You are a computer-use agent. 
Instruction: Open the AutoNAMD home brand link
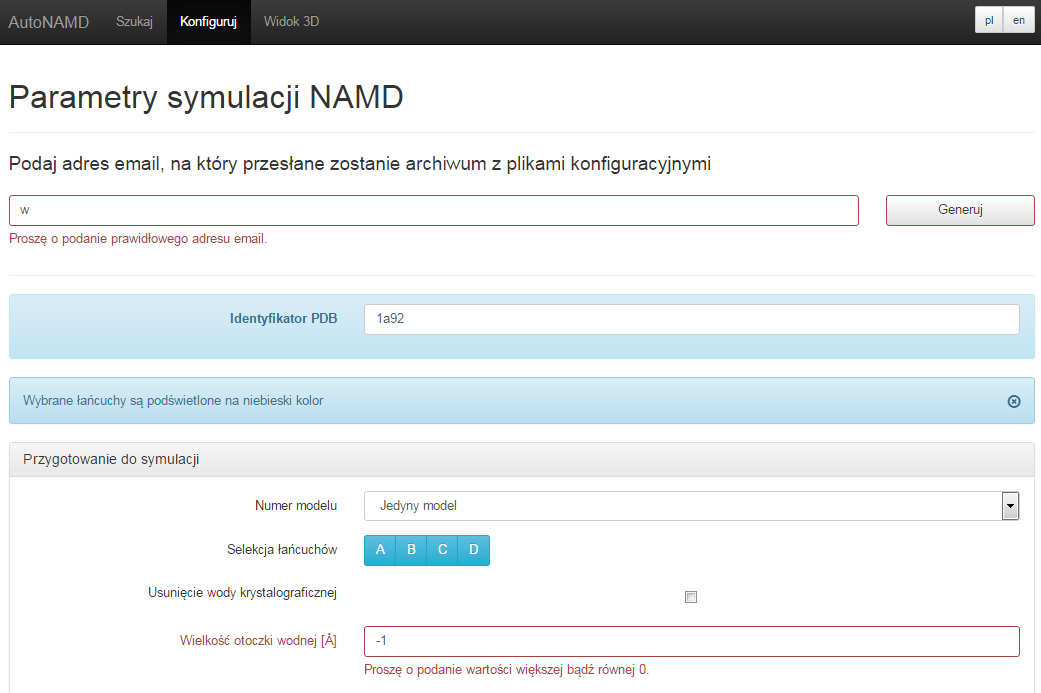point(48,22)
